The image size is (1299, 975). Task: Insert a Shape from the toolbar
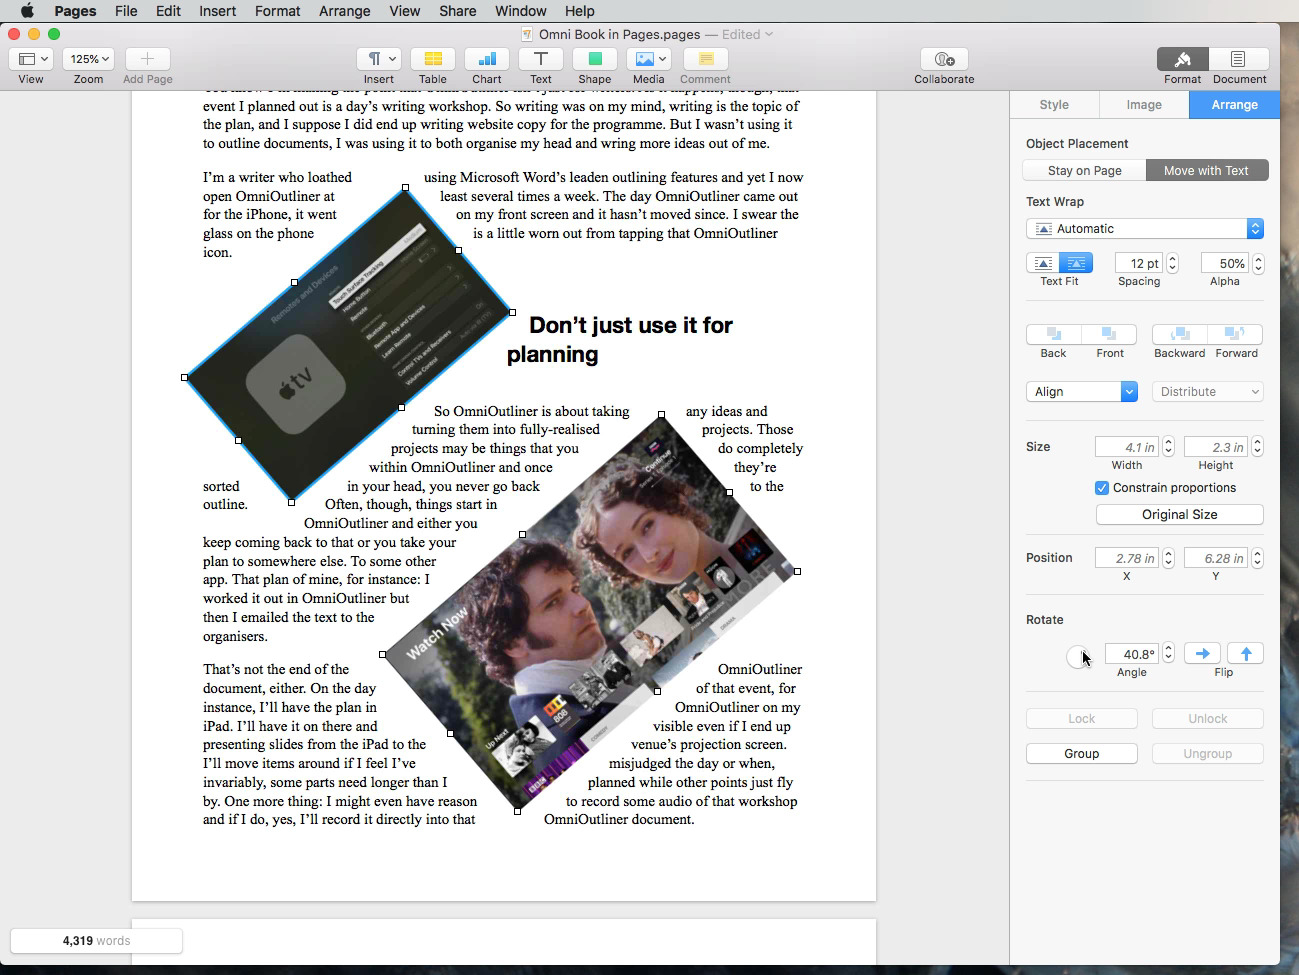(x=595, y=59)
